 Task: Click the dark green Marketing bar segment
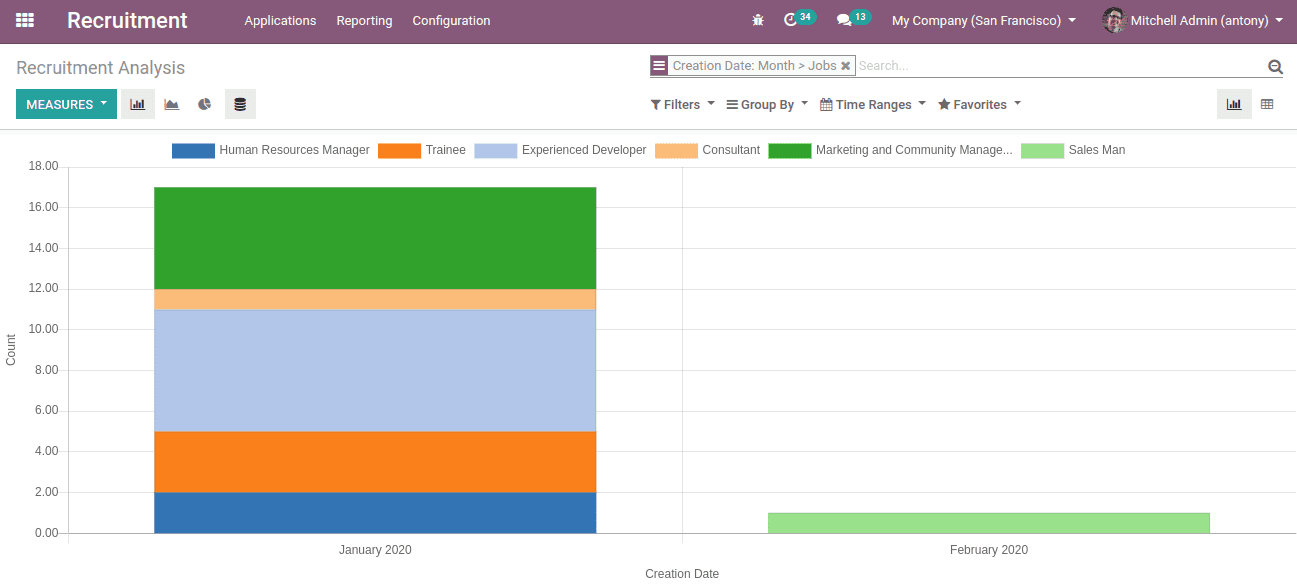[375, 238]
